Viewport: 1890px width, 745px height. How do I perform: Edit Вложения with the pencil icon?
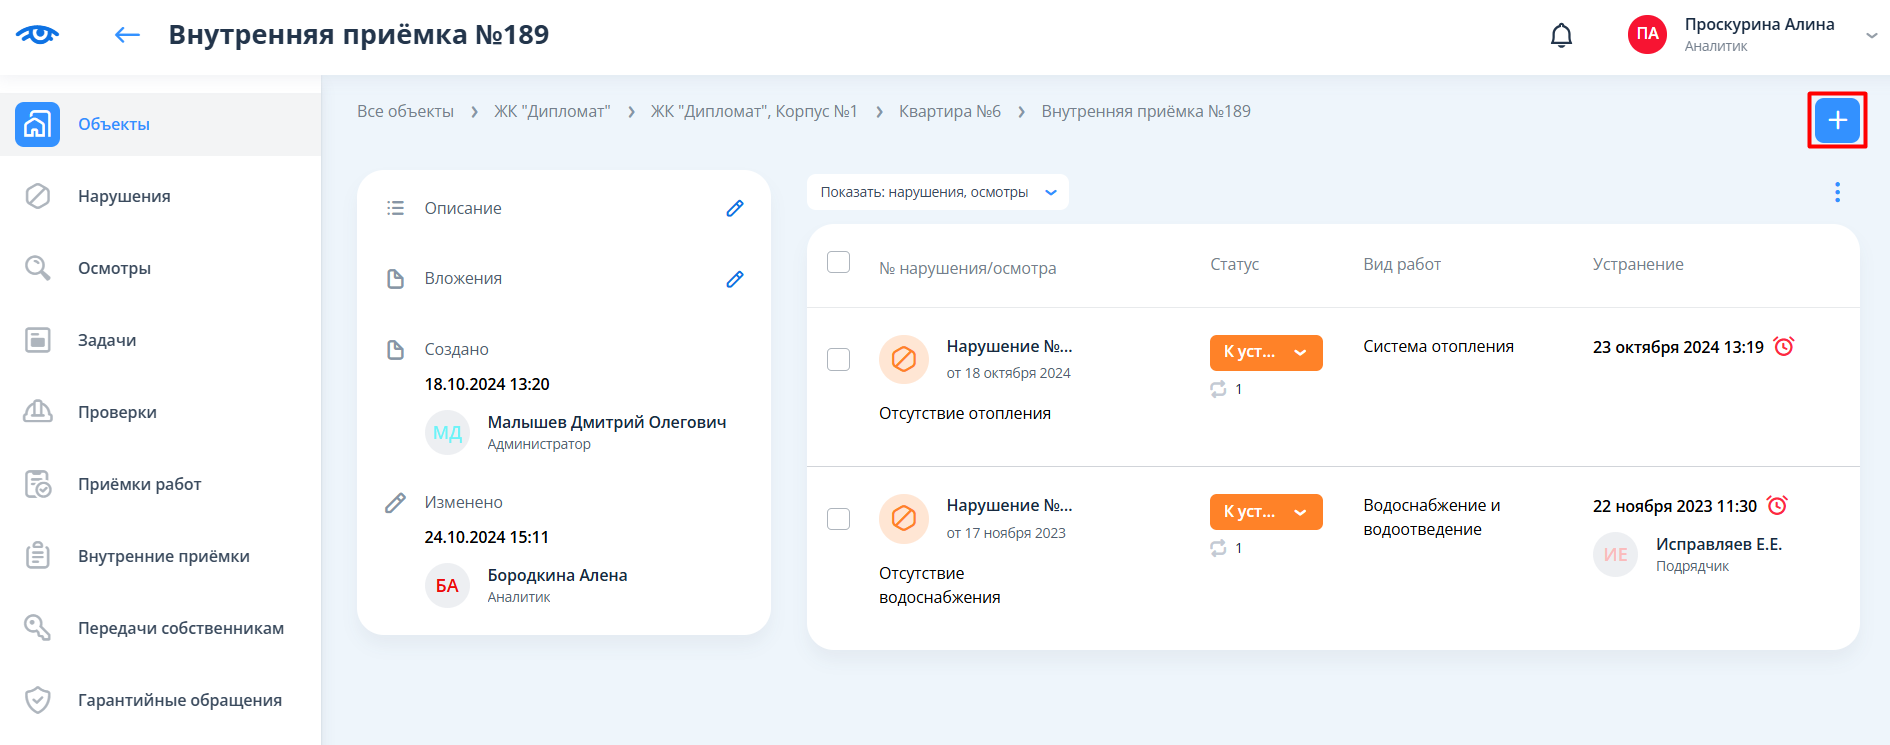[x=735, y=279]
